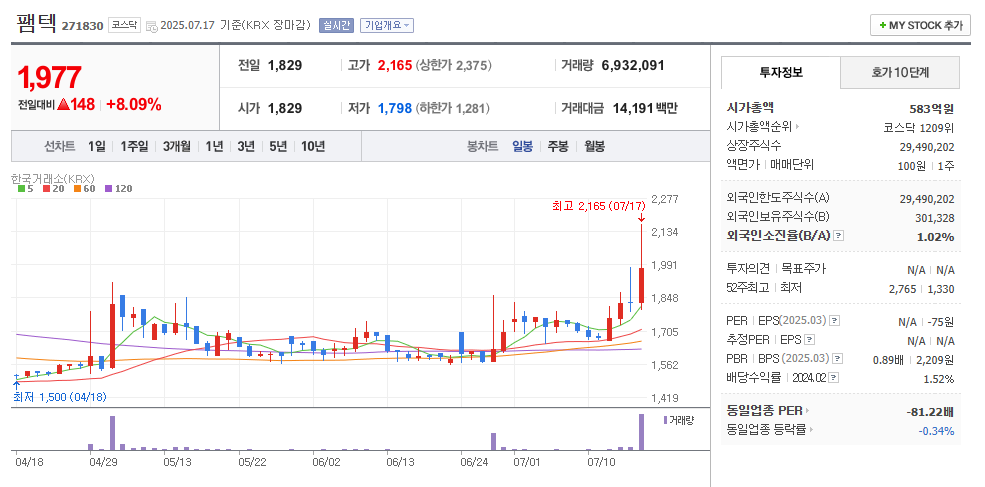Click the red 20-day moving average legend square

pos(46,189)
